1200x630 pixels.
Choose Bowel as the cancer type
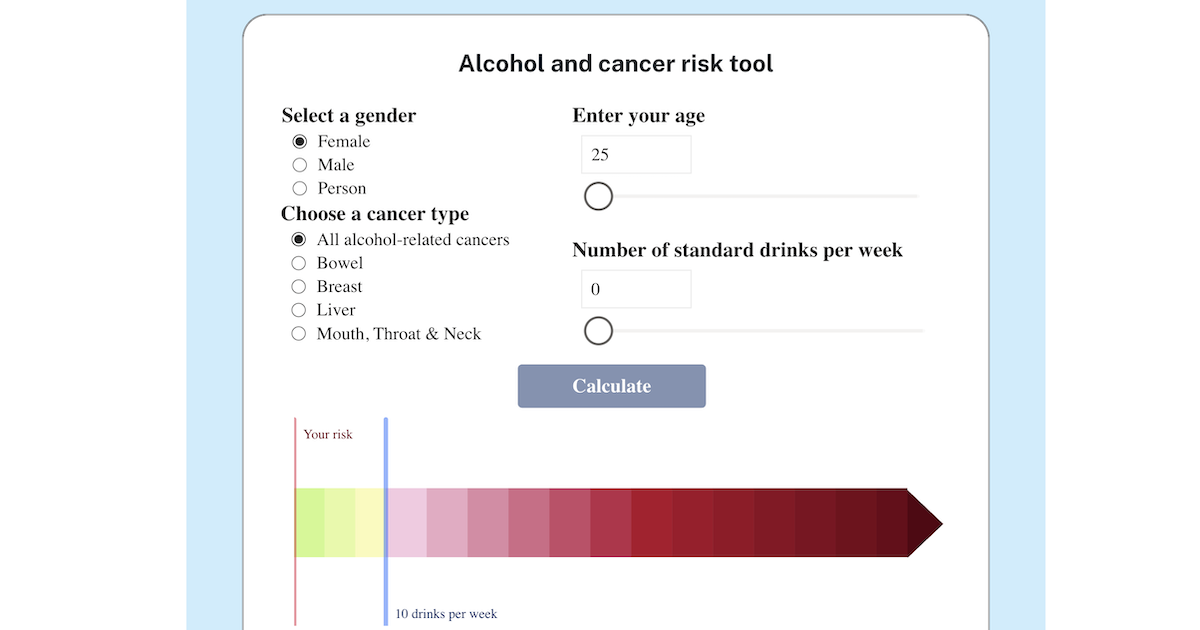tap(298, 262)
